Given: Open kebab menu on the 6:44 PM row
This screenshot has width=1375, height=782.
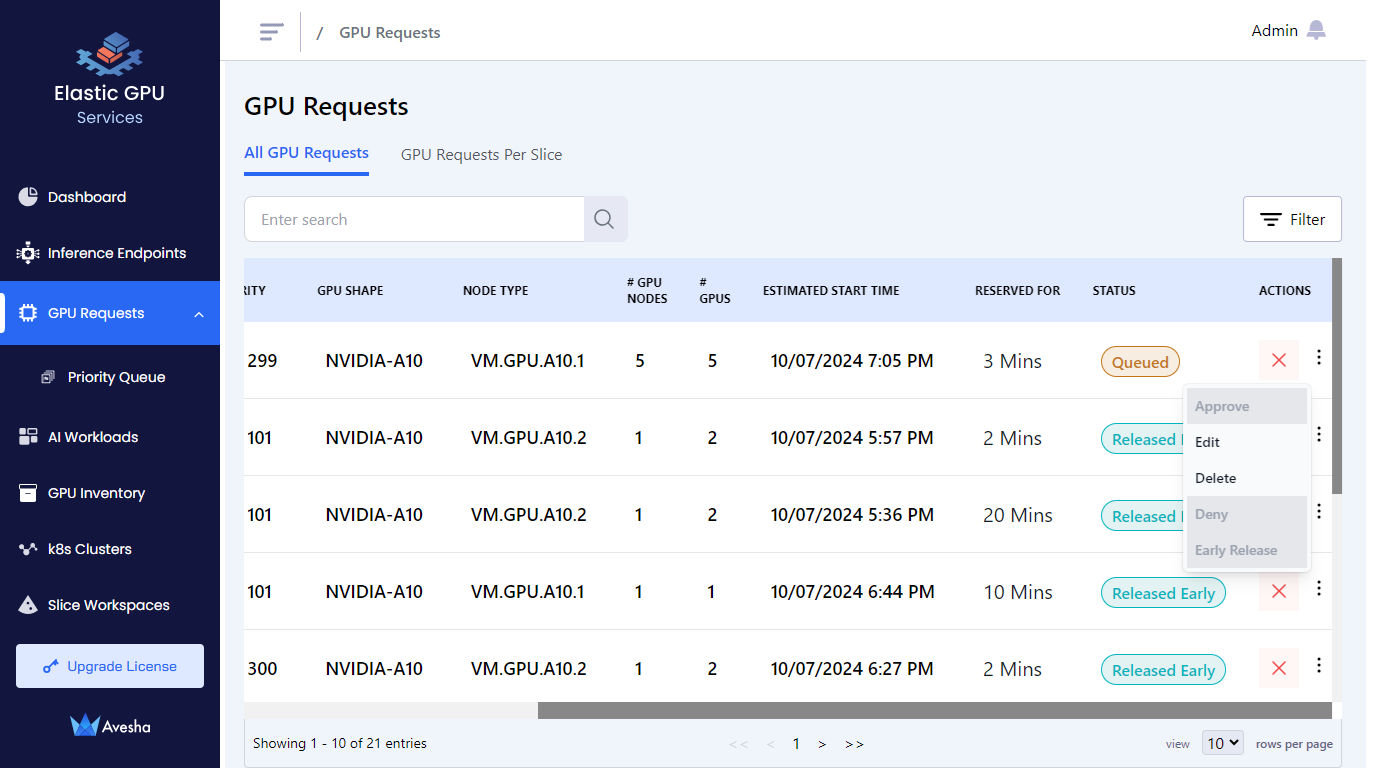Looking at the screenshot, I should pos(1319,588).
